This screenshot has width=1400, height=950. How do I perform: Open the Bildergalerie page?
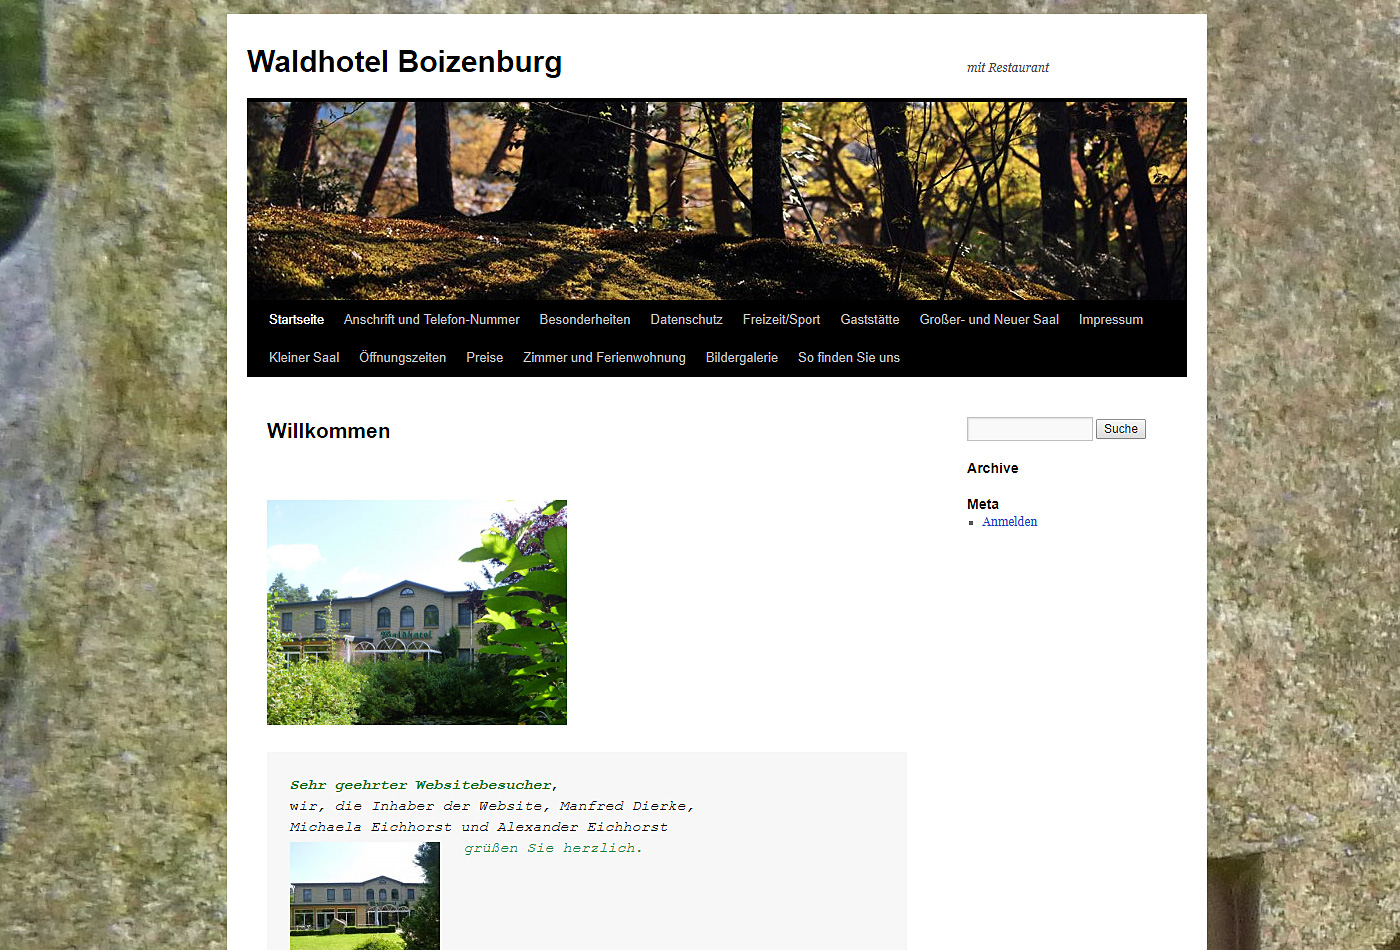click(x=742, y=358)
